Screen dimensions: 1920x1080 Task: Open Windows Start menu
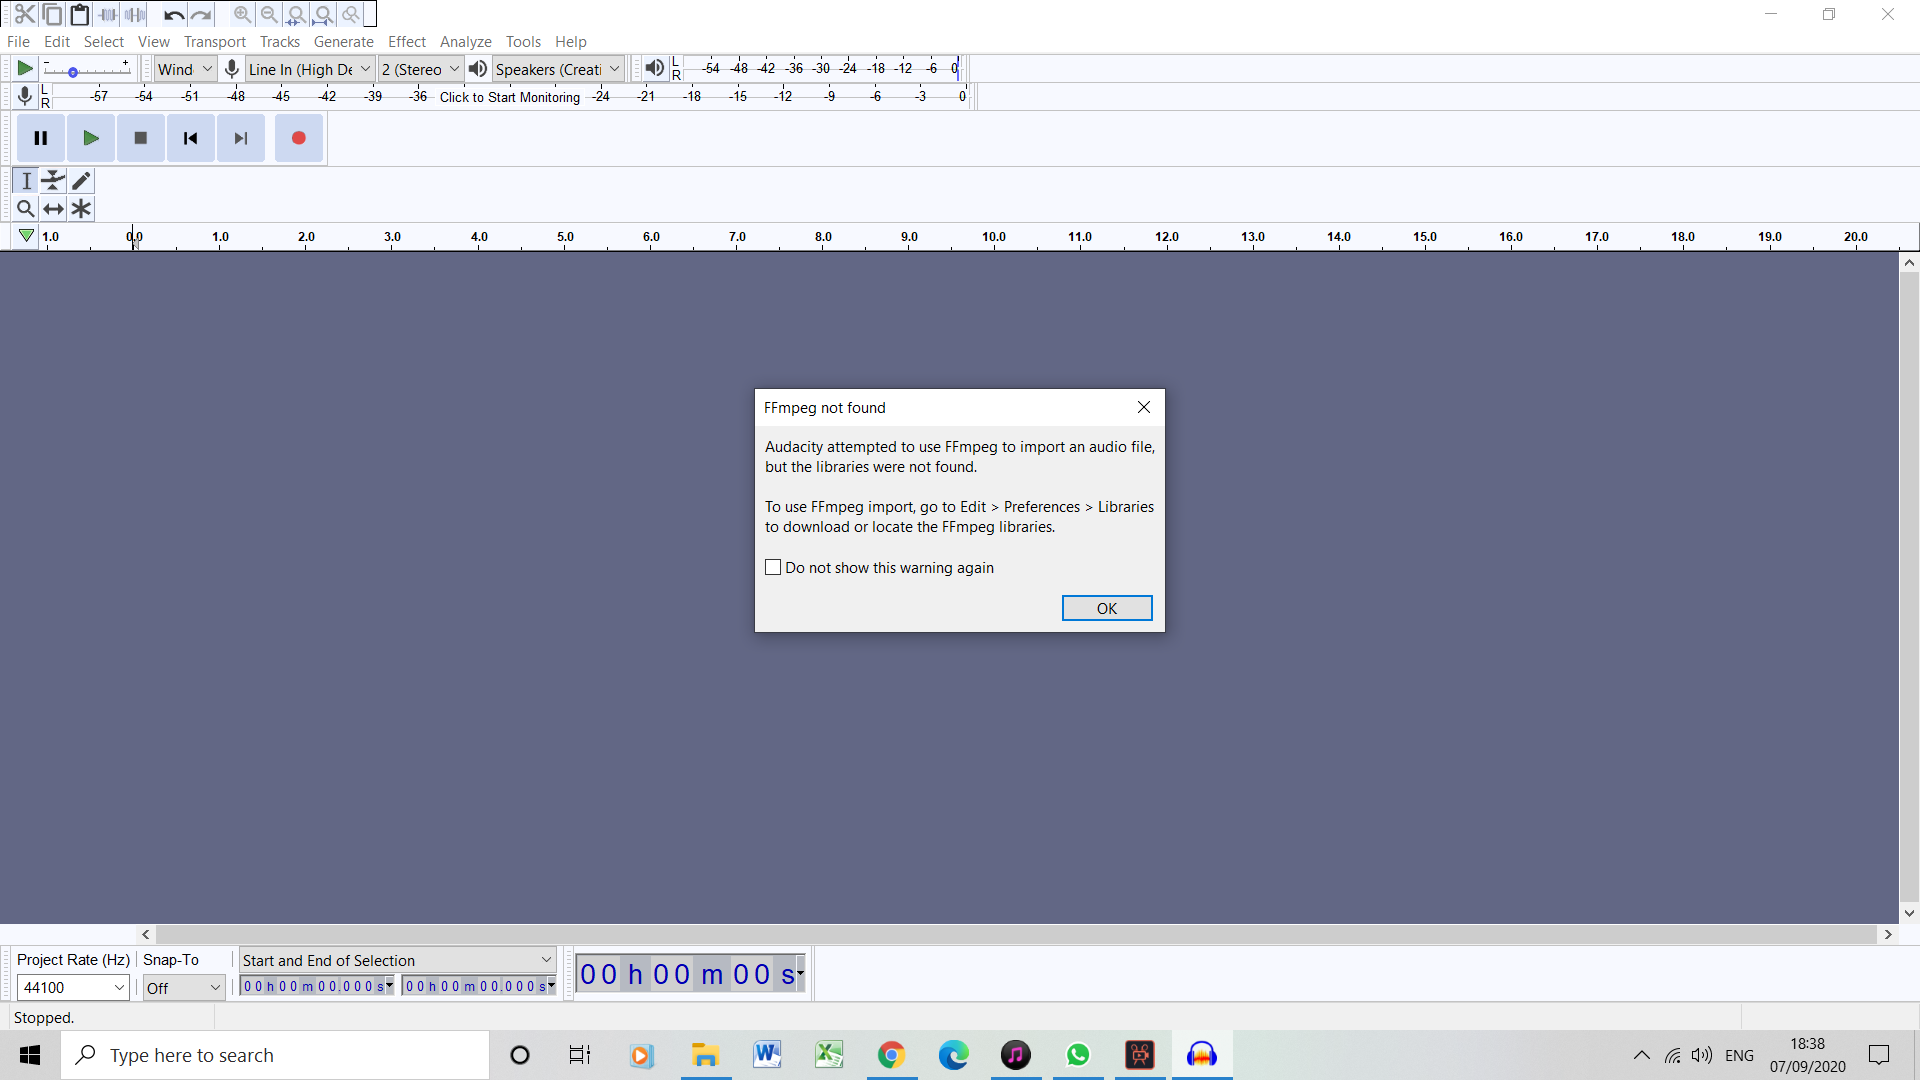click(x=30, y=1055)
